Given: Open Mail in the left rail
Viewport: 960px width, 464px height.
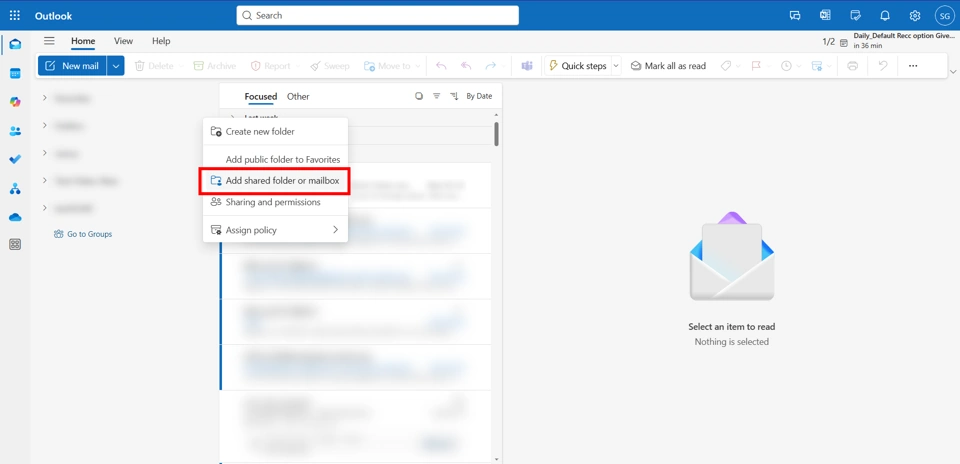Looking at the screenshot, I should pyautogui.click(x=15, y=44).
